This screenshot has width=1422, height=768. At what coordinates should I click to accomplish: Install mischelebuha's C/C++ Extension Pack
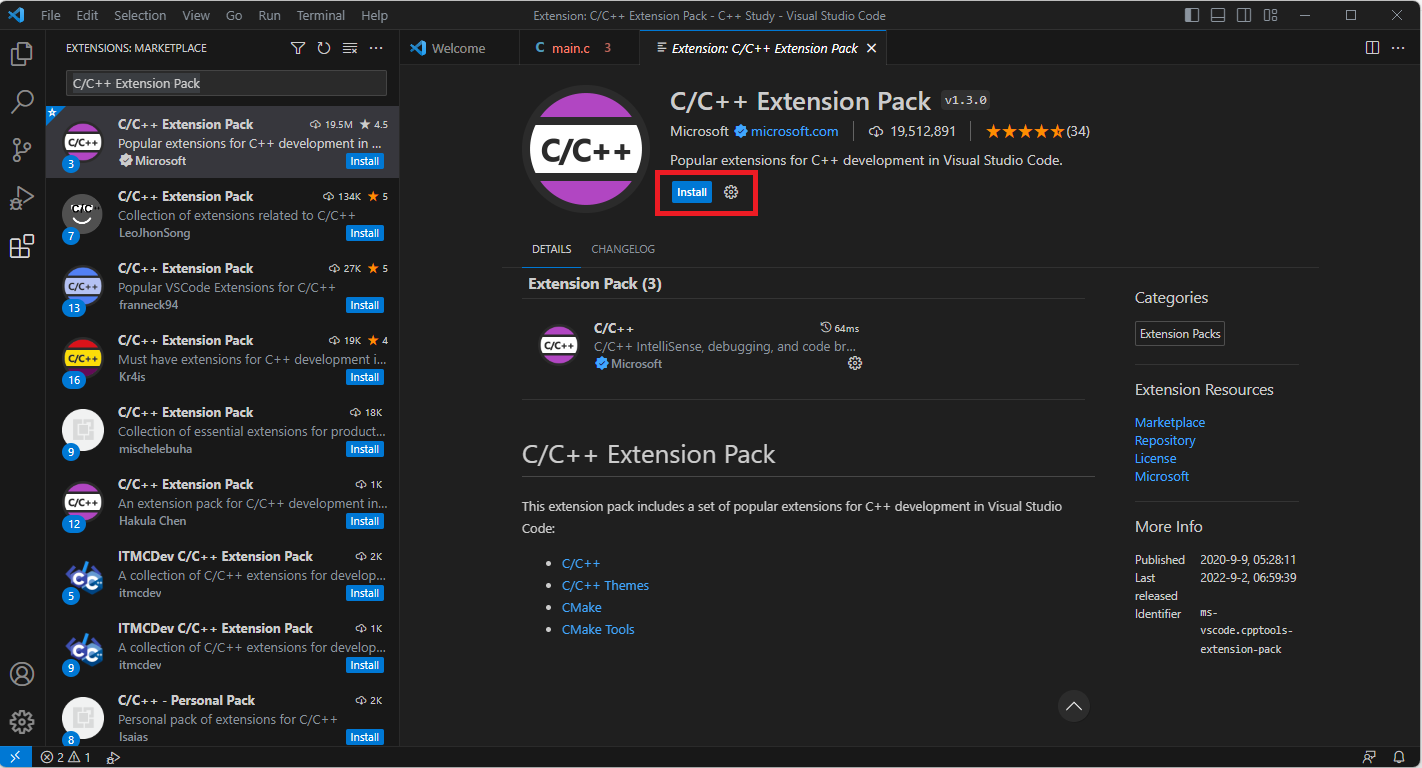pos(364,449)
